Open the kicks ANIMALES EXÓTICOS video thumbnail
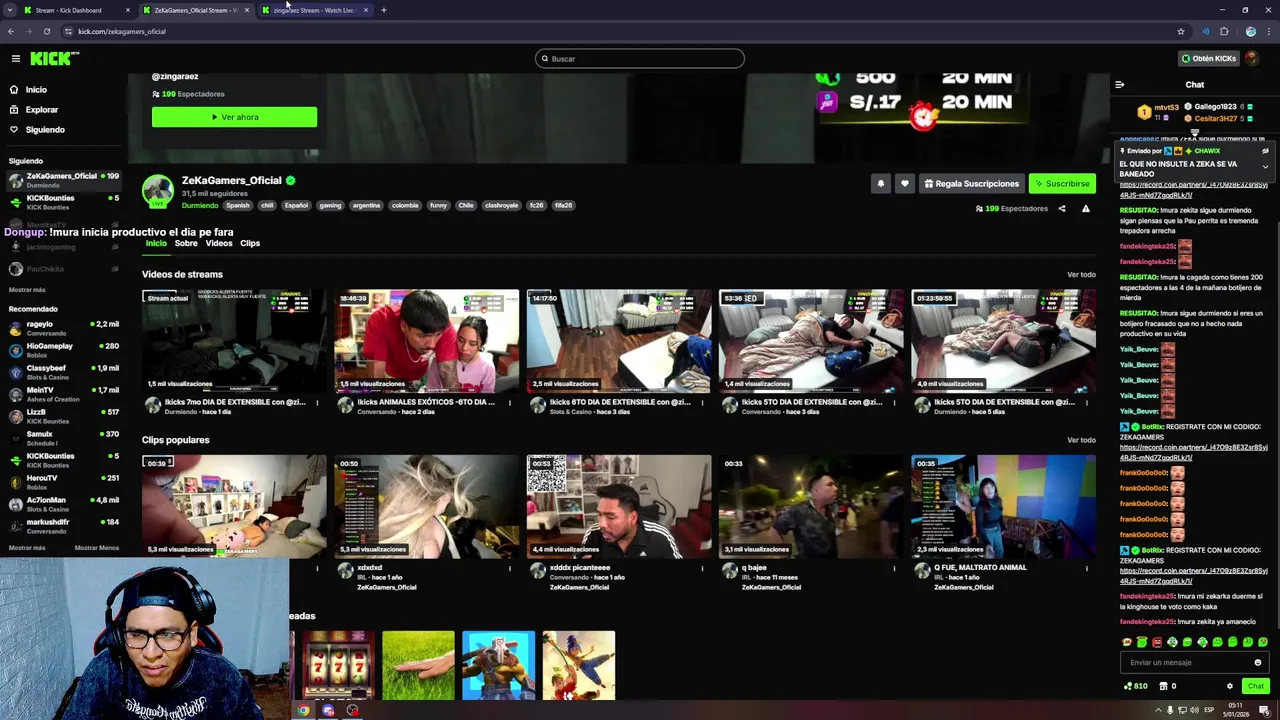The height and width of the screenshot is (720, 1280). (426, 341)
